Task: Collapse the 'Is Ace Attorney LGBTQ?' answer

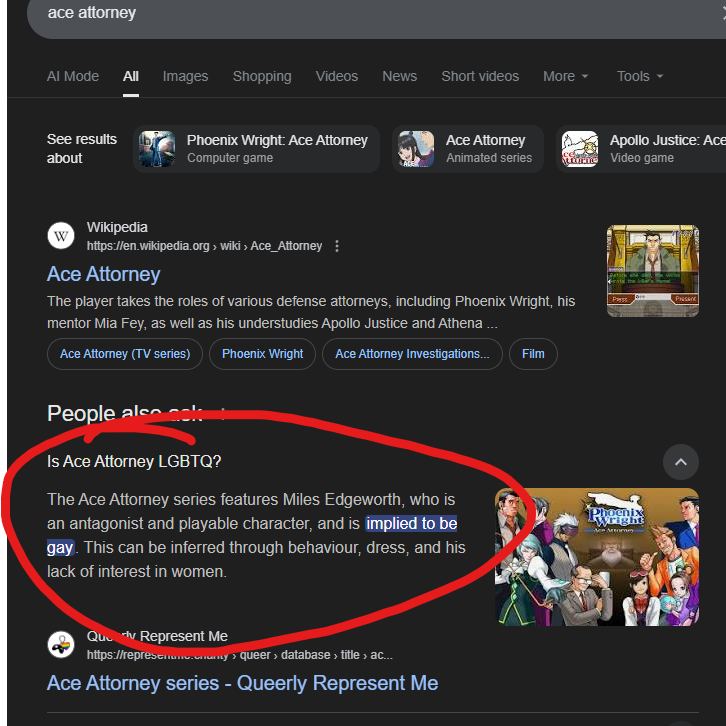Action: click(x=680, y=462)
